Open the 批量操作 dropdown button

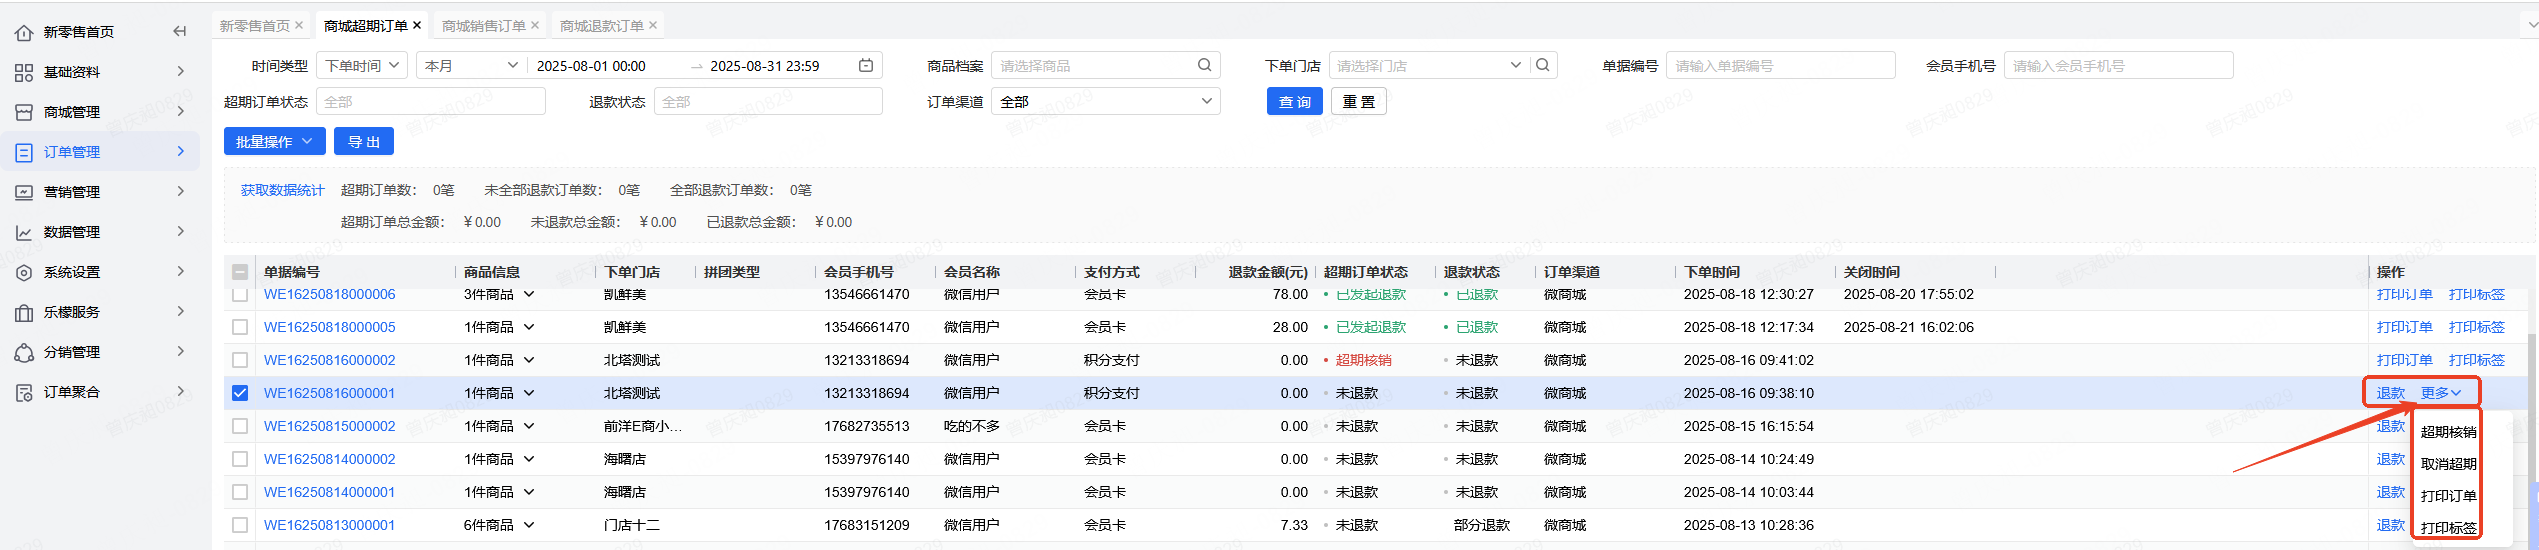(x=274, y=142)
